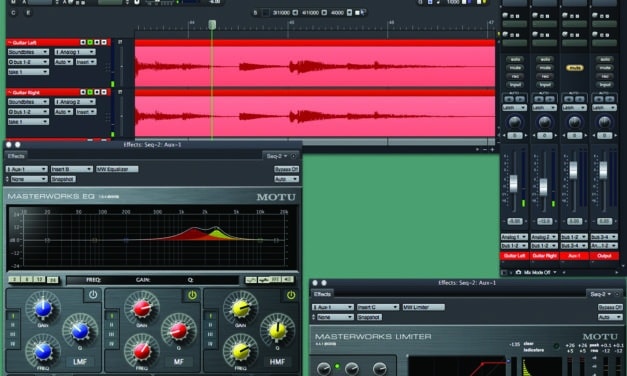Open None preset dropdown in EQ window

pyautogui.click(x=29, y=179)
